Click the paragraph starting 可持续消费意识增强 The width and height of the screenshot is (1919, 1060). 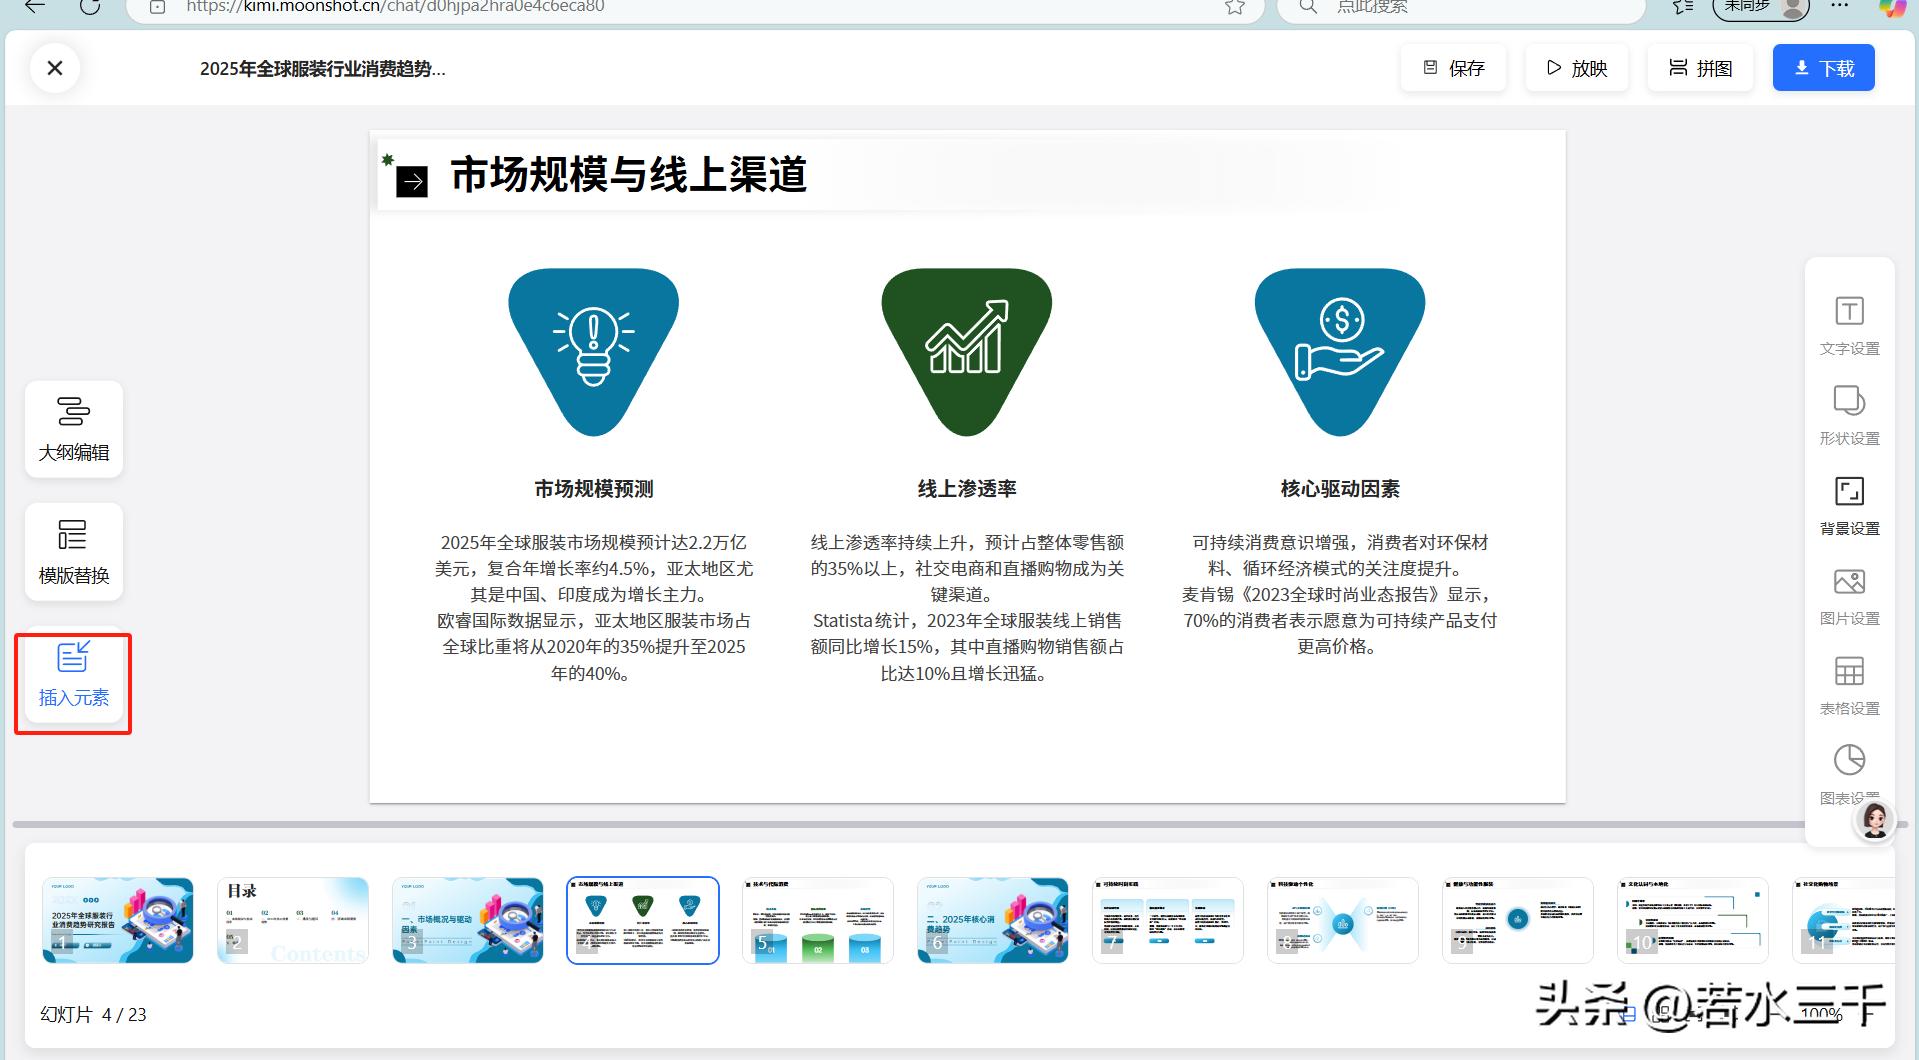(x=1340, y=595)
